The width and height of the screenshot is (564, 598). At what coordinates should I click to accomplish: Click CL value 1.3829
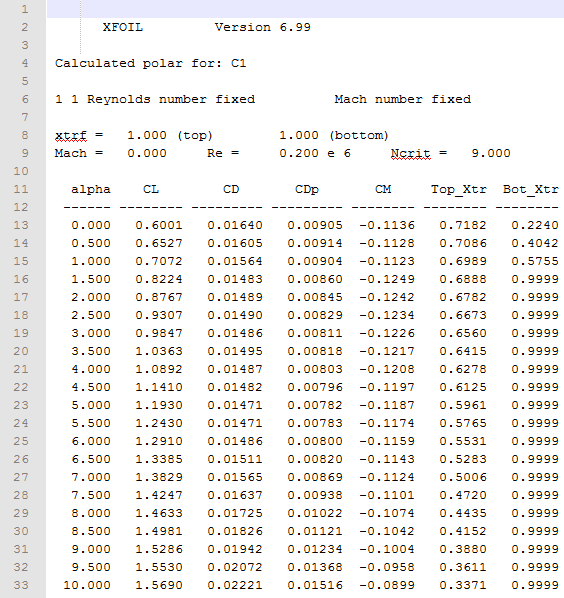click(159, 477)
